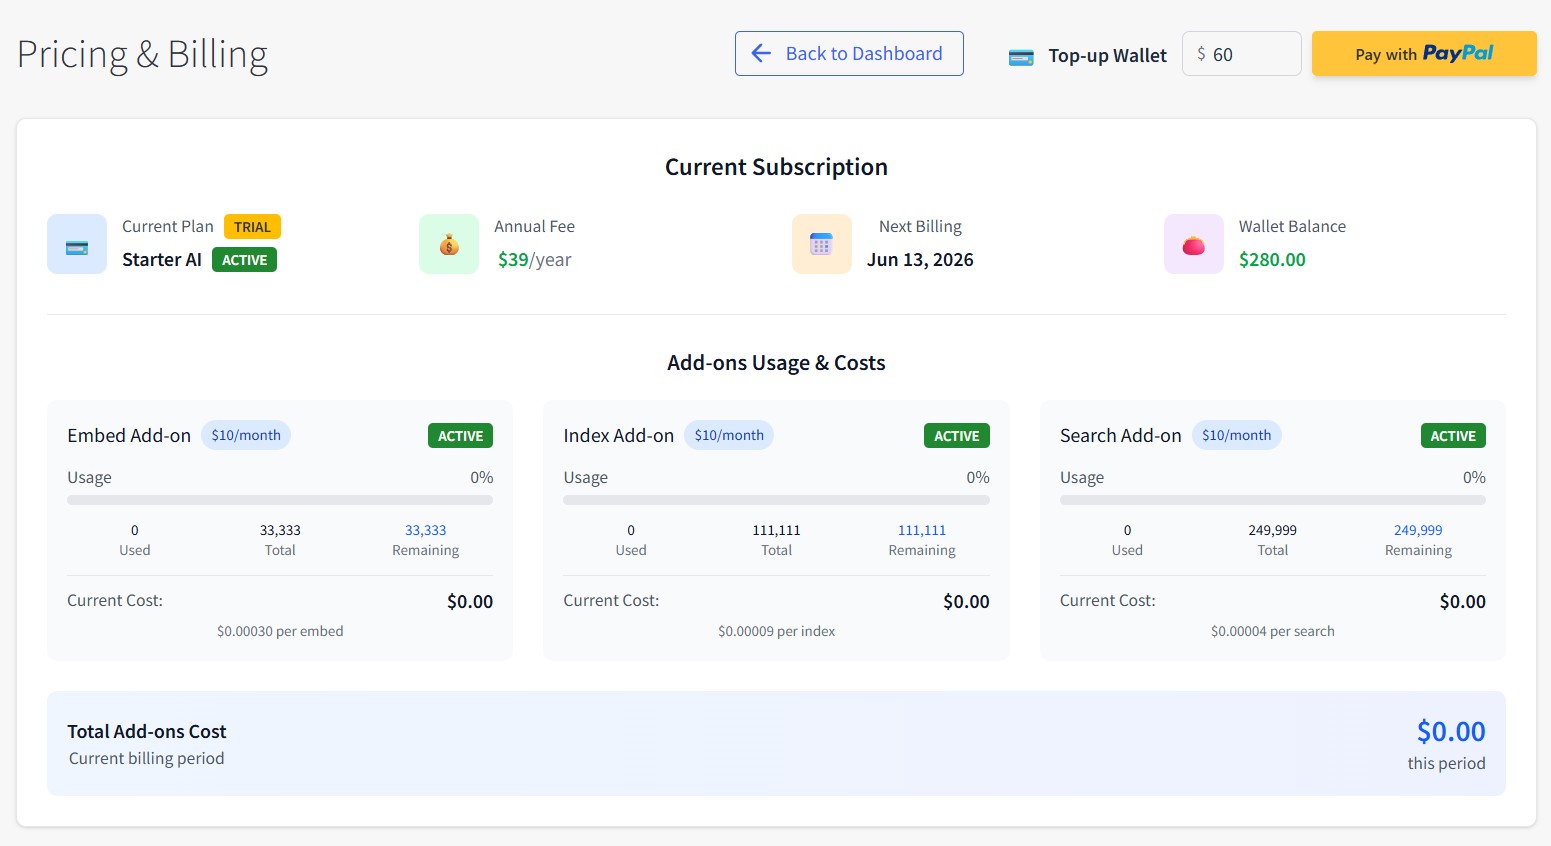Click the ACTIVE badge next to Starter AI
Screen dimensions: 1551x846
click(244, 260)
